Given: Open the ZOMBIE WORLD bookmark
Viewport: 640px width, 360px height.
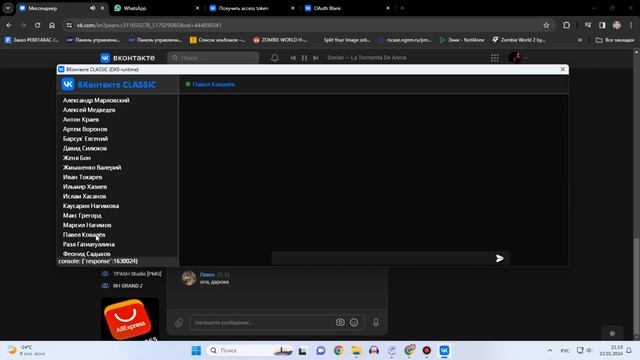Looking at the screenshot, I should tap(280, 40).
